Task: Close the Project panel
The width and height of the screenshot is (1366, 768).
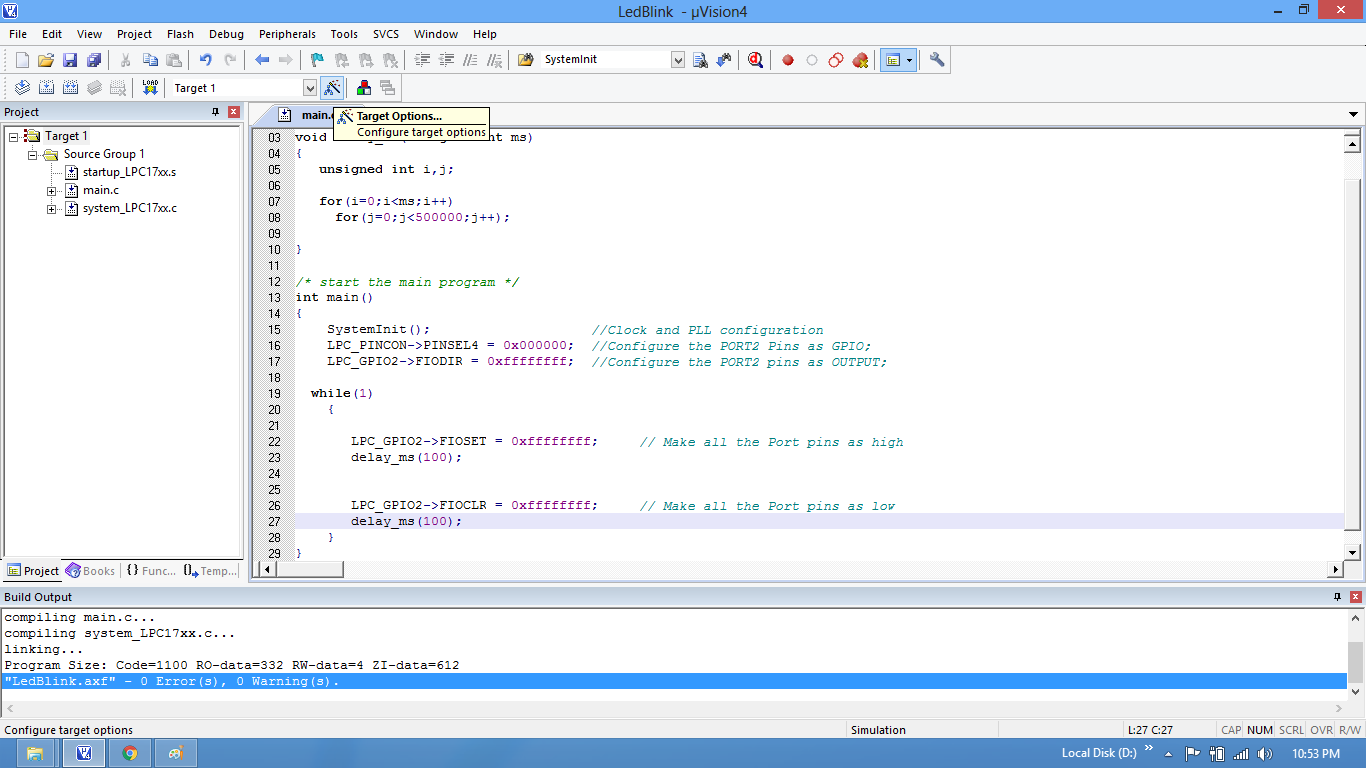Action: point(234,112)
